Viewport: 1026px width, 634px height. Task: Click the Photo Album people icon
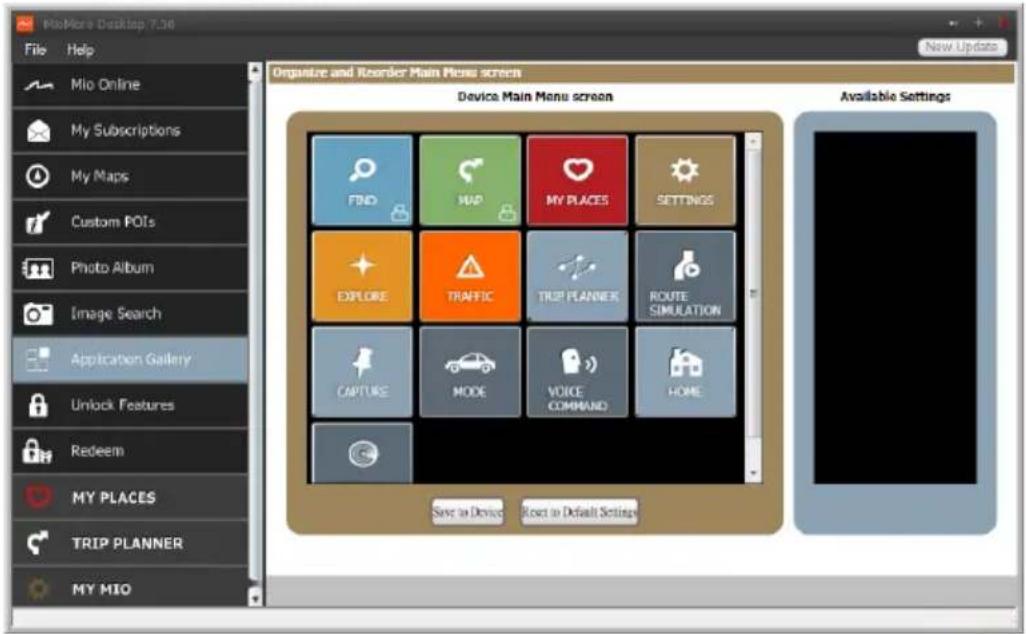click(x=38, y=268)
